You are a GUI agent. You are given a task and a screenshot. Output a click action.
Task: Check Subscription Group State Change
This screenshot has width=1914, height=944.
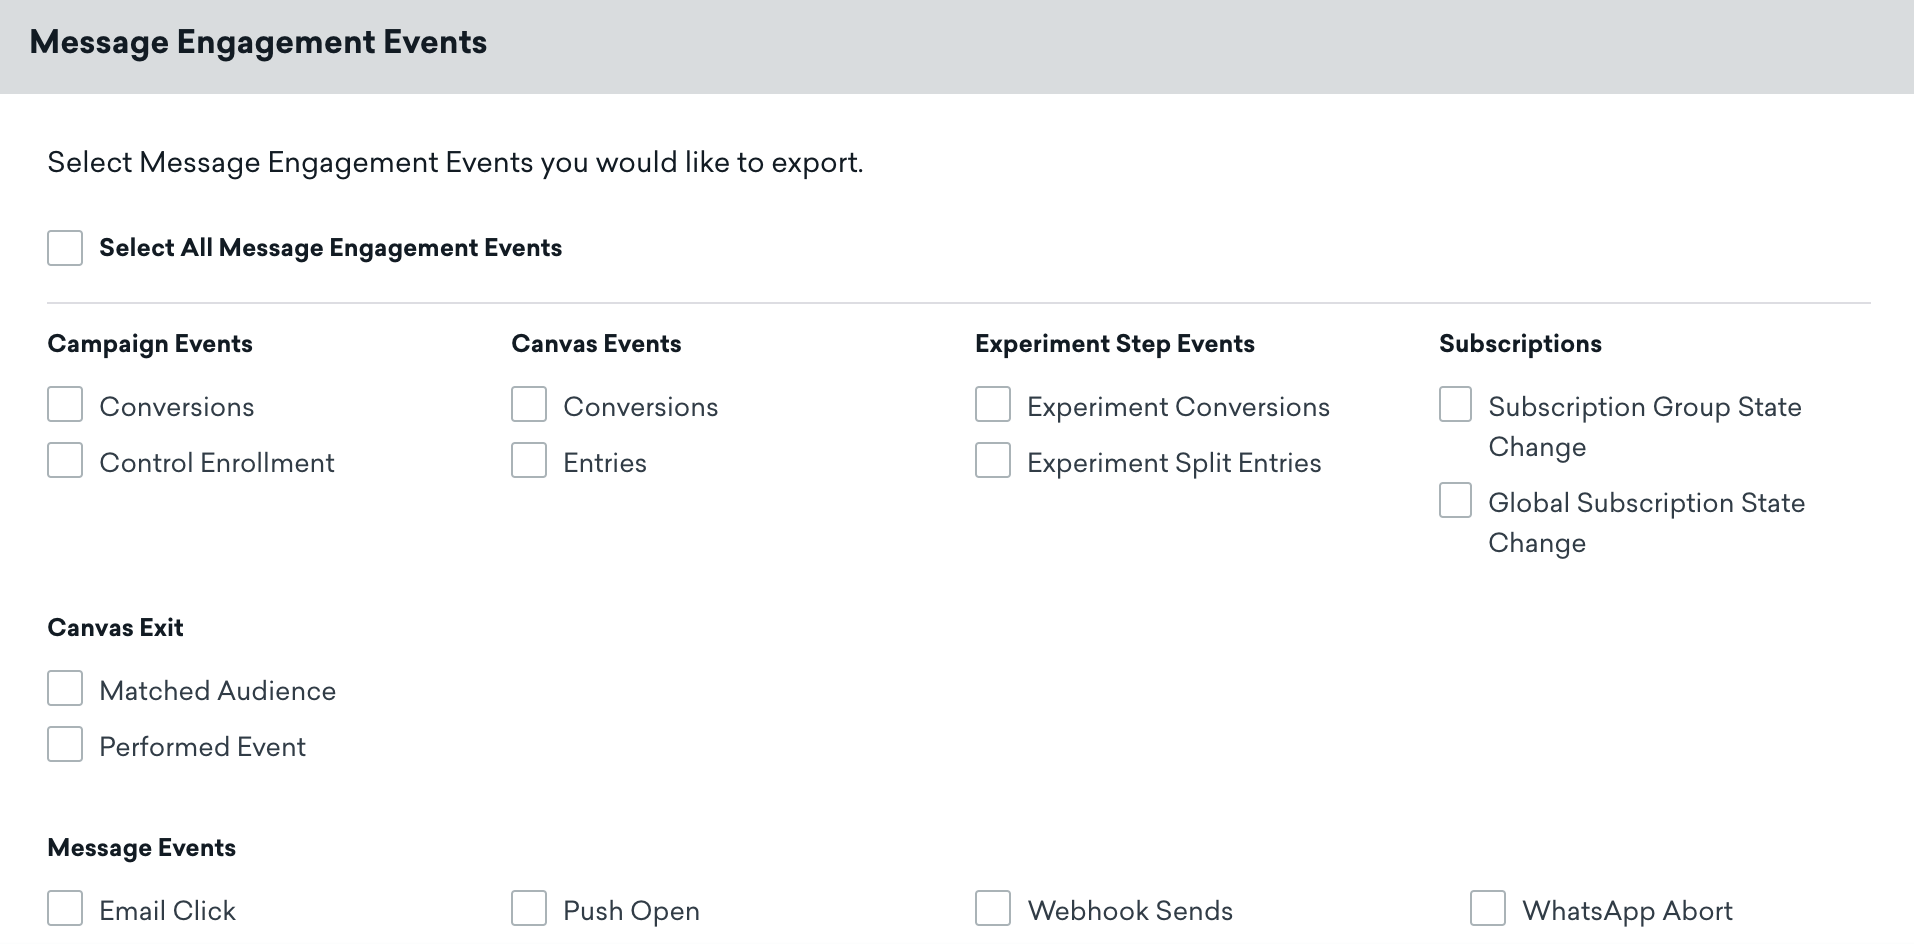pyautogui.click(x=1456, y=405)
